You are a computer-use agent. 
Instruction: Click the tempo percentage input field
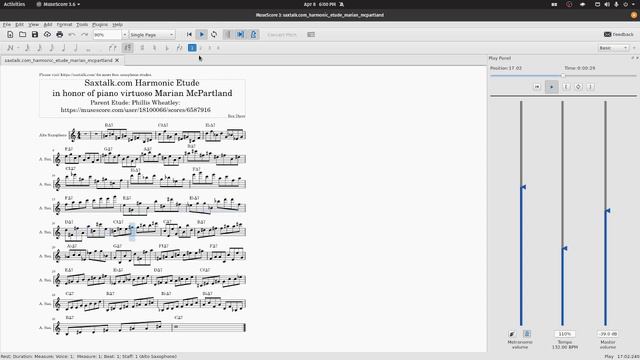click(x=565, y=334)
